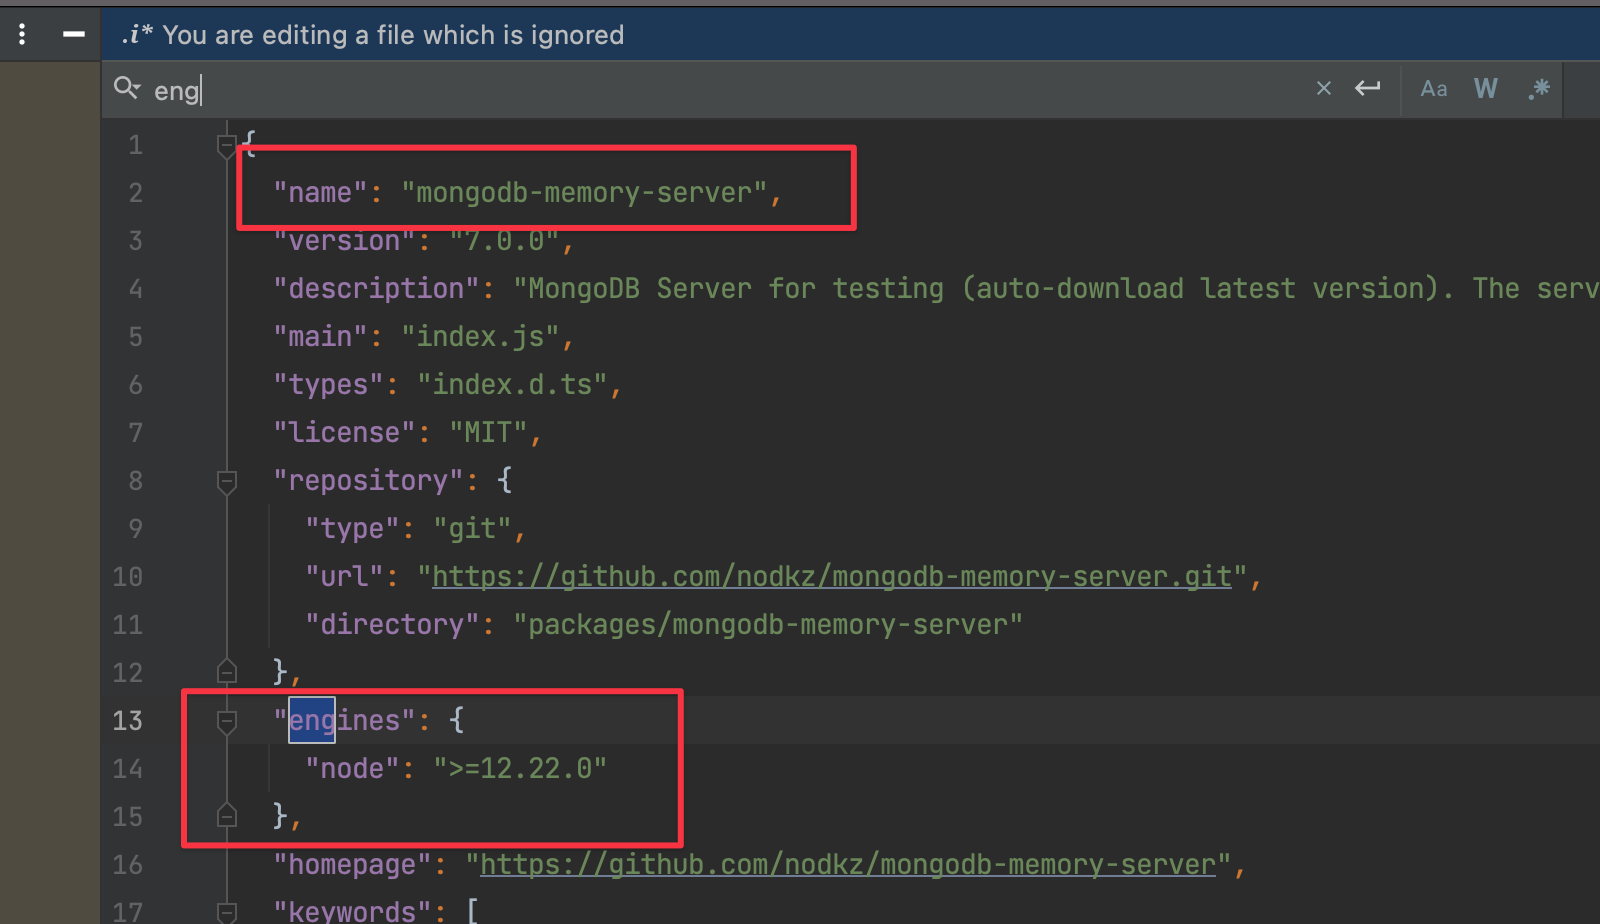1600x924 pixels.
Task: Collapse the keywords array on line 17
Action: tap(227, 912)
